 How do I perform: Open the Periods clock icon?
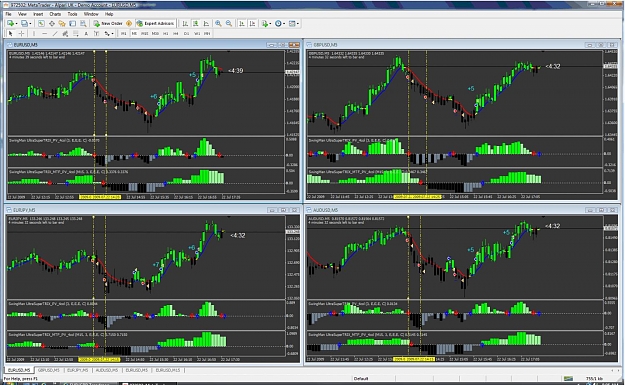tap(278, 24)
